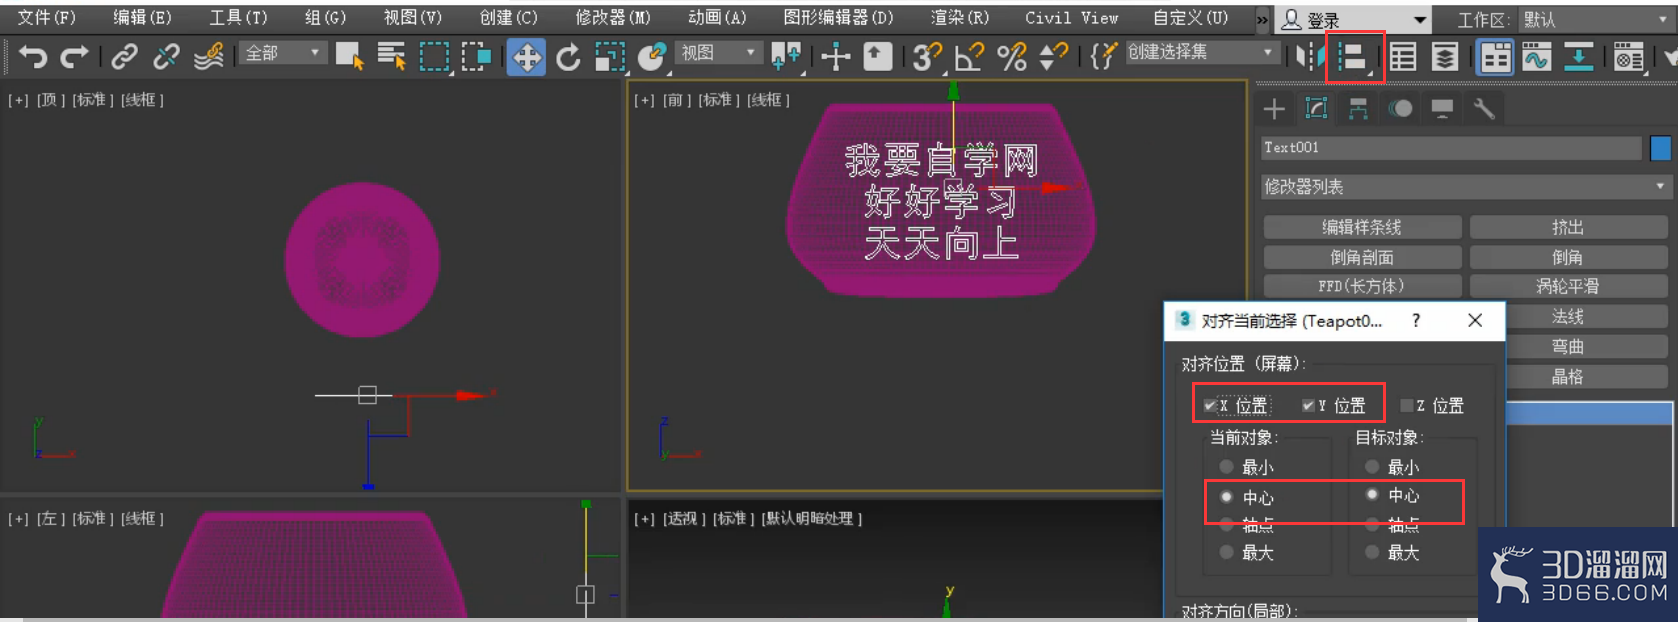1678x622 pixels.
Task: Click the Use Pivot Point Center icon
Action: (x=786, y=57)
